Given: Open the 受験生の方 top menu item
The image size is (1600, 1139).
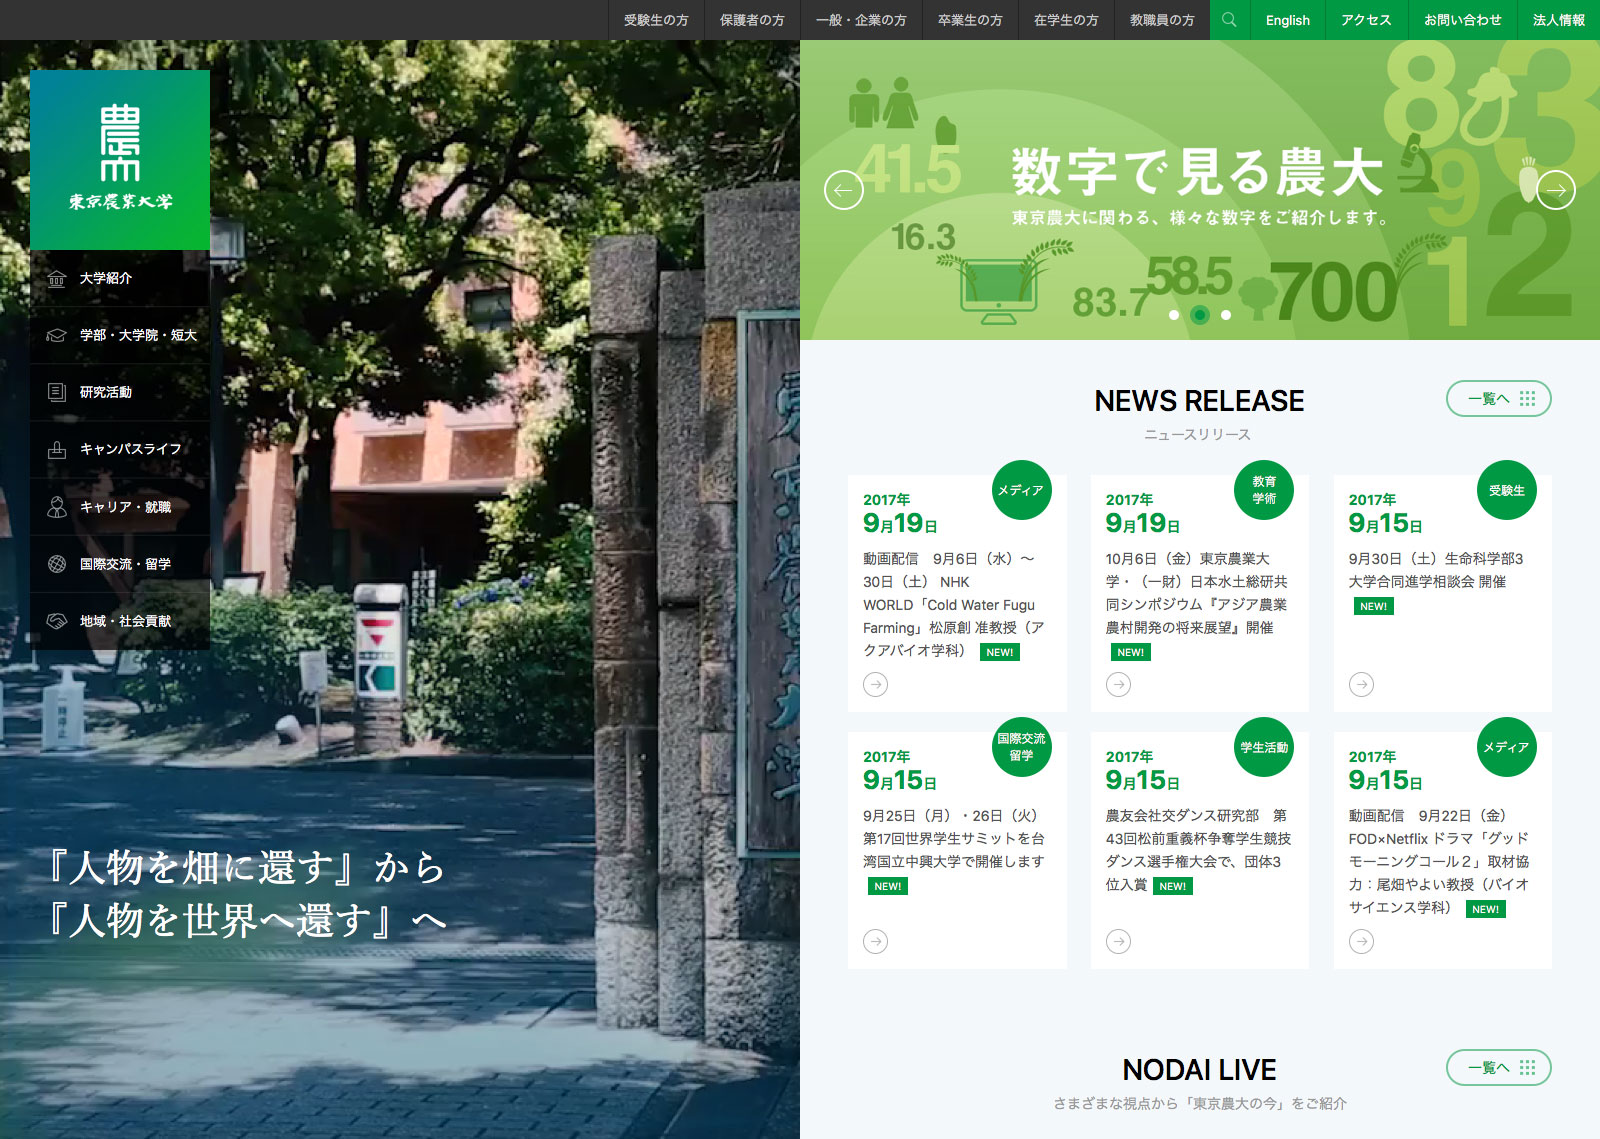Looking at the screenshot, I should 656,20.
